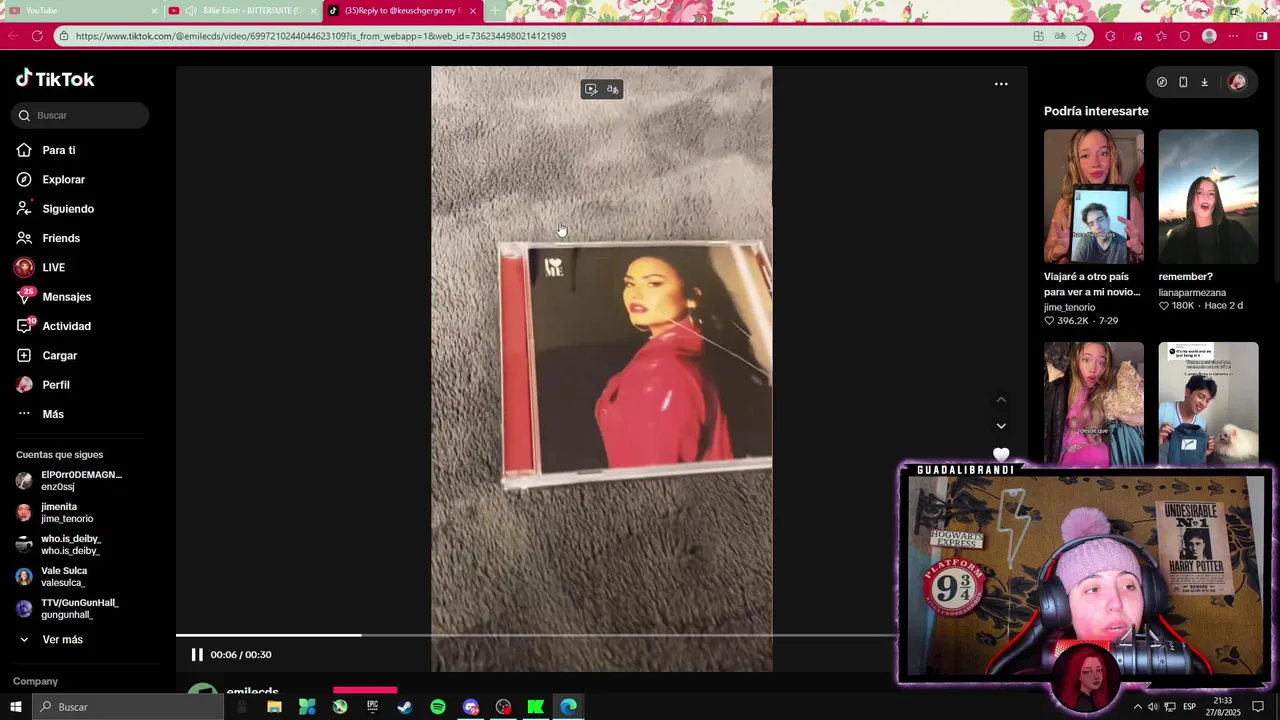Open a new browser tab
The image size is (1280, 720).
[494, 10]
